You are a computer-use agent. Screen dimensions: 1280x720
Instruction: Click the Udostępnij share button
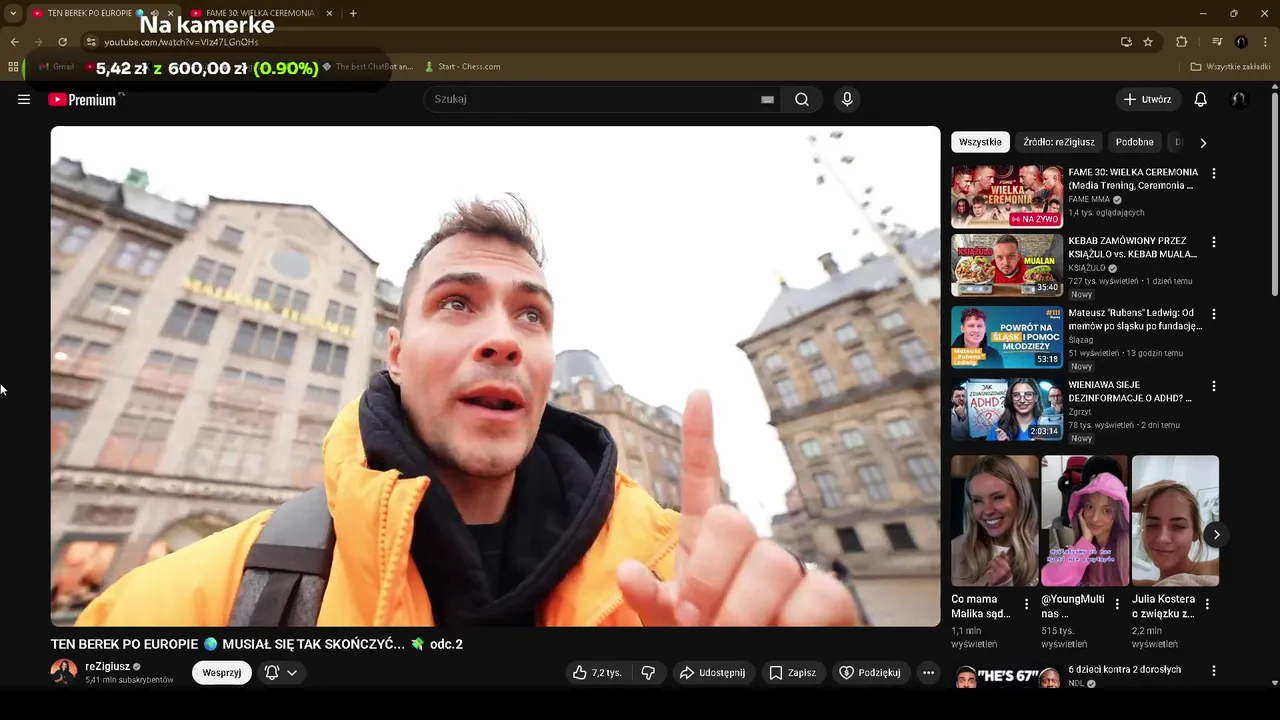point(713,673)
